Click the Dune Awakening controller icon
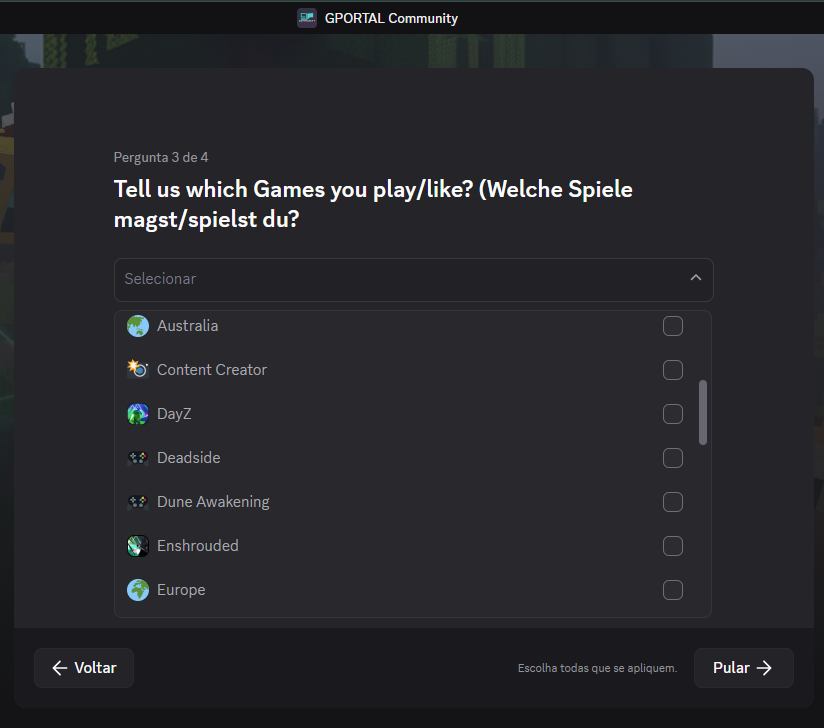The height and width of the screenshot is (728, 824). click(x=138, y=502)
